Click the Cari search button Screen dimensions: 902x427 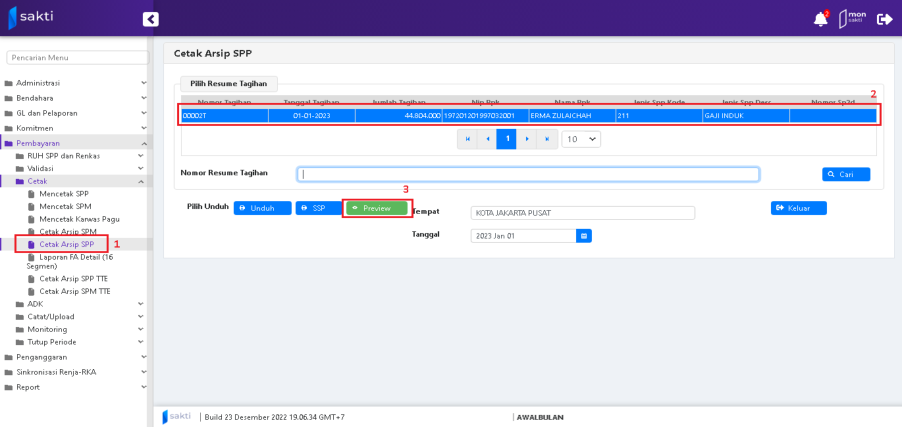click(845, 174)
